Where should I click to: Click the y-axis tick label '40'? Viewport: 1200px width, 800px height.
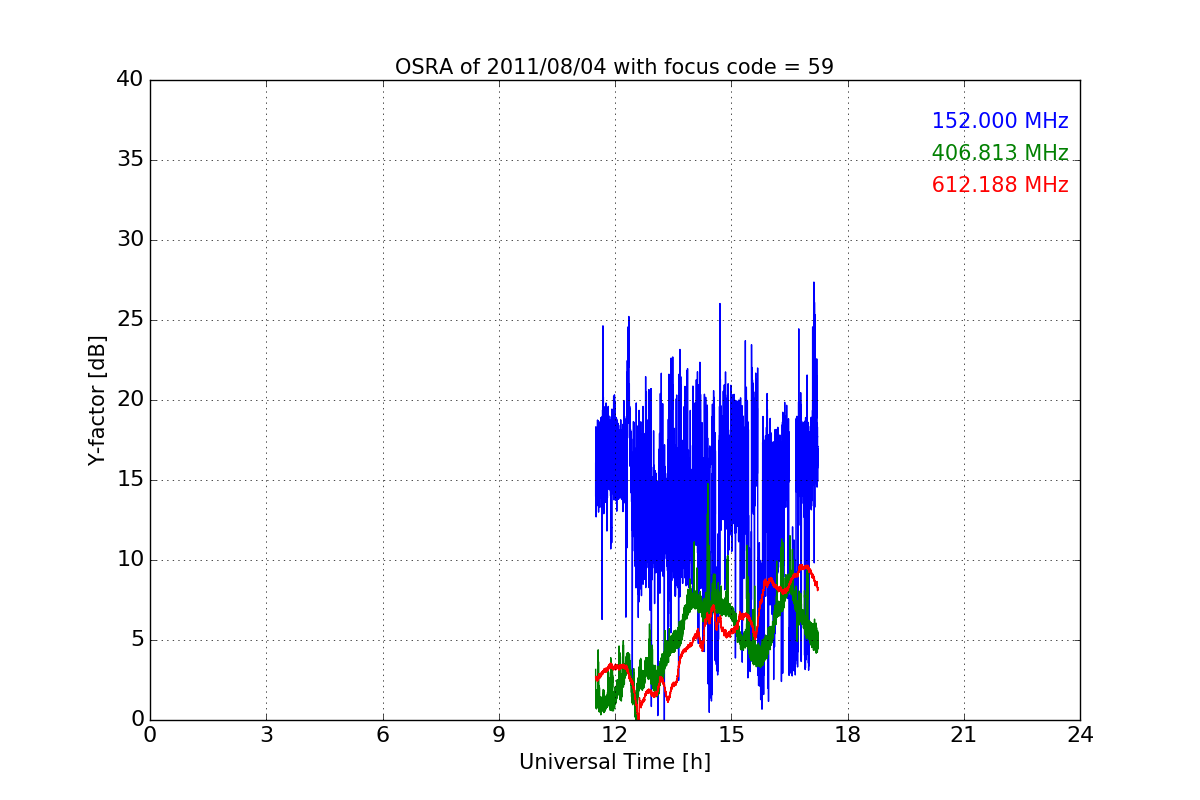[x=130, y=80]
